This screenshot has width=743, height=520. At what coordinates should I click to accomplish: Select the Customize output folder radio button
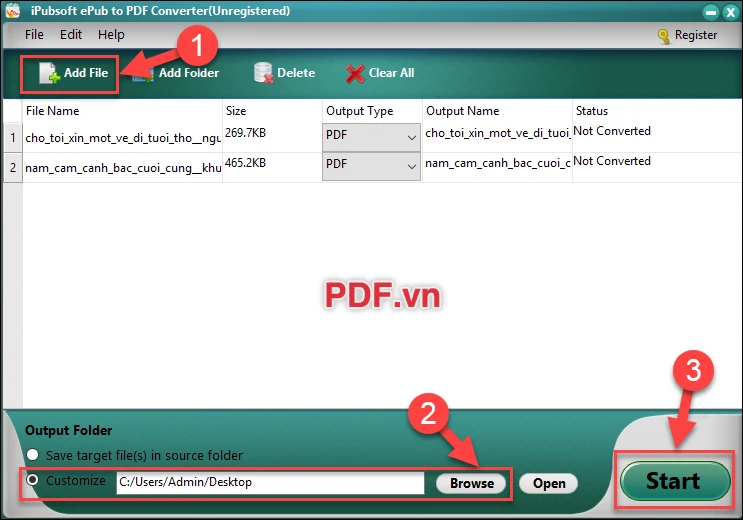coord(33,480)
